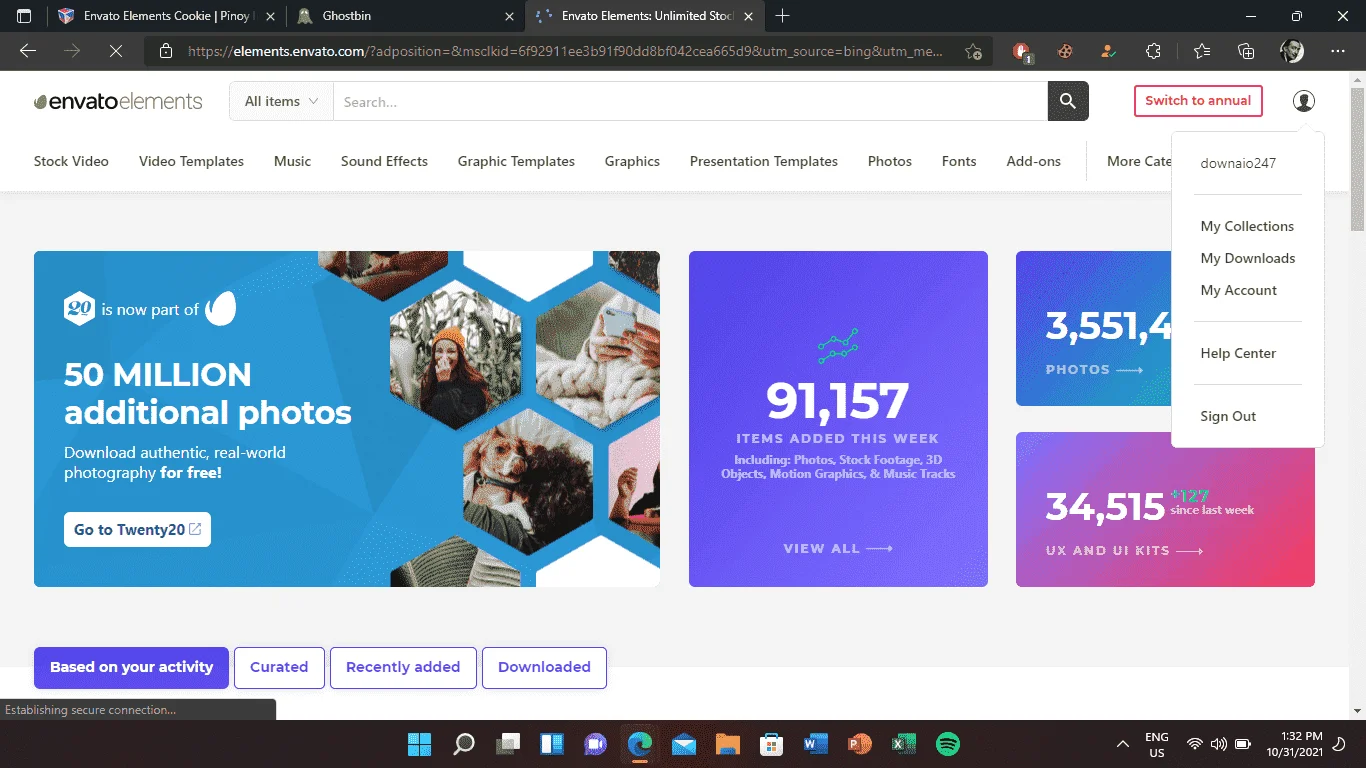
Task: Open the Edge Collections icon
Action: tap(1246, 51)
